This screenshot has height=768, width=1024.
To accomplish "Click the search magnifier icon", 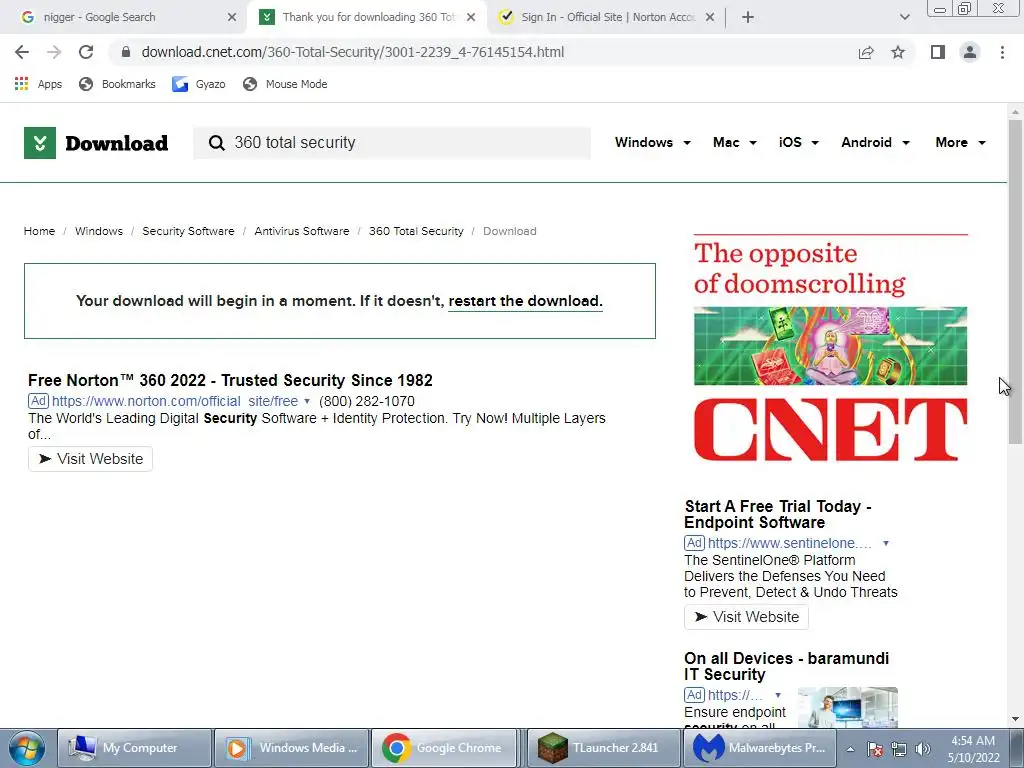I will click(x=216, y=143).
